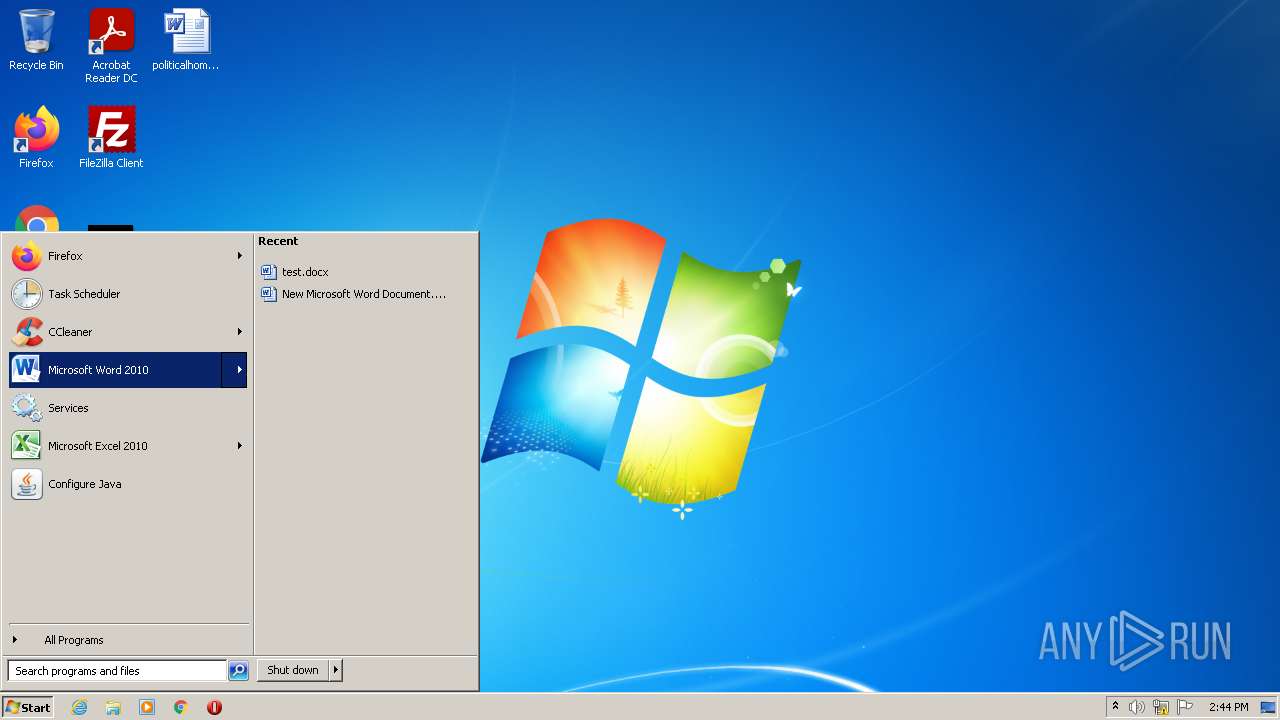Open Services from the Start menu
The width and height of the screenshot is (1280, 720).
click(x=127, y=408)
